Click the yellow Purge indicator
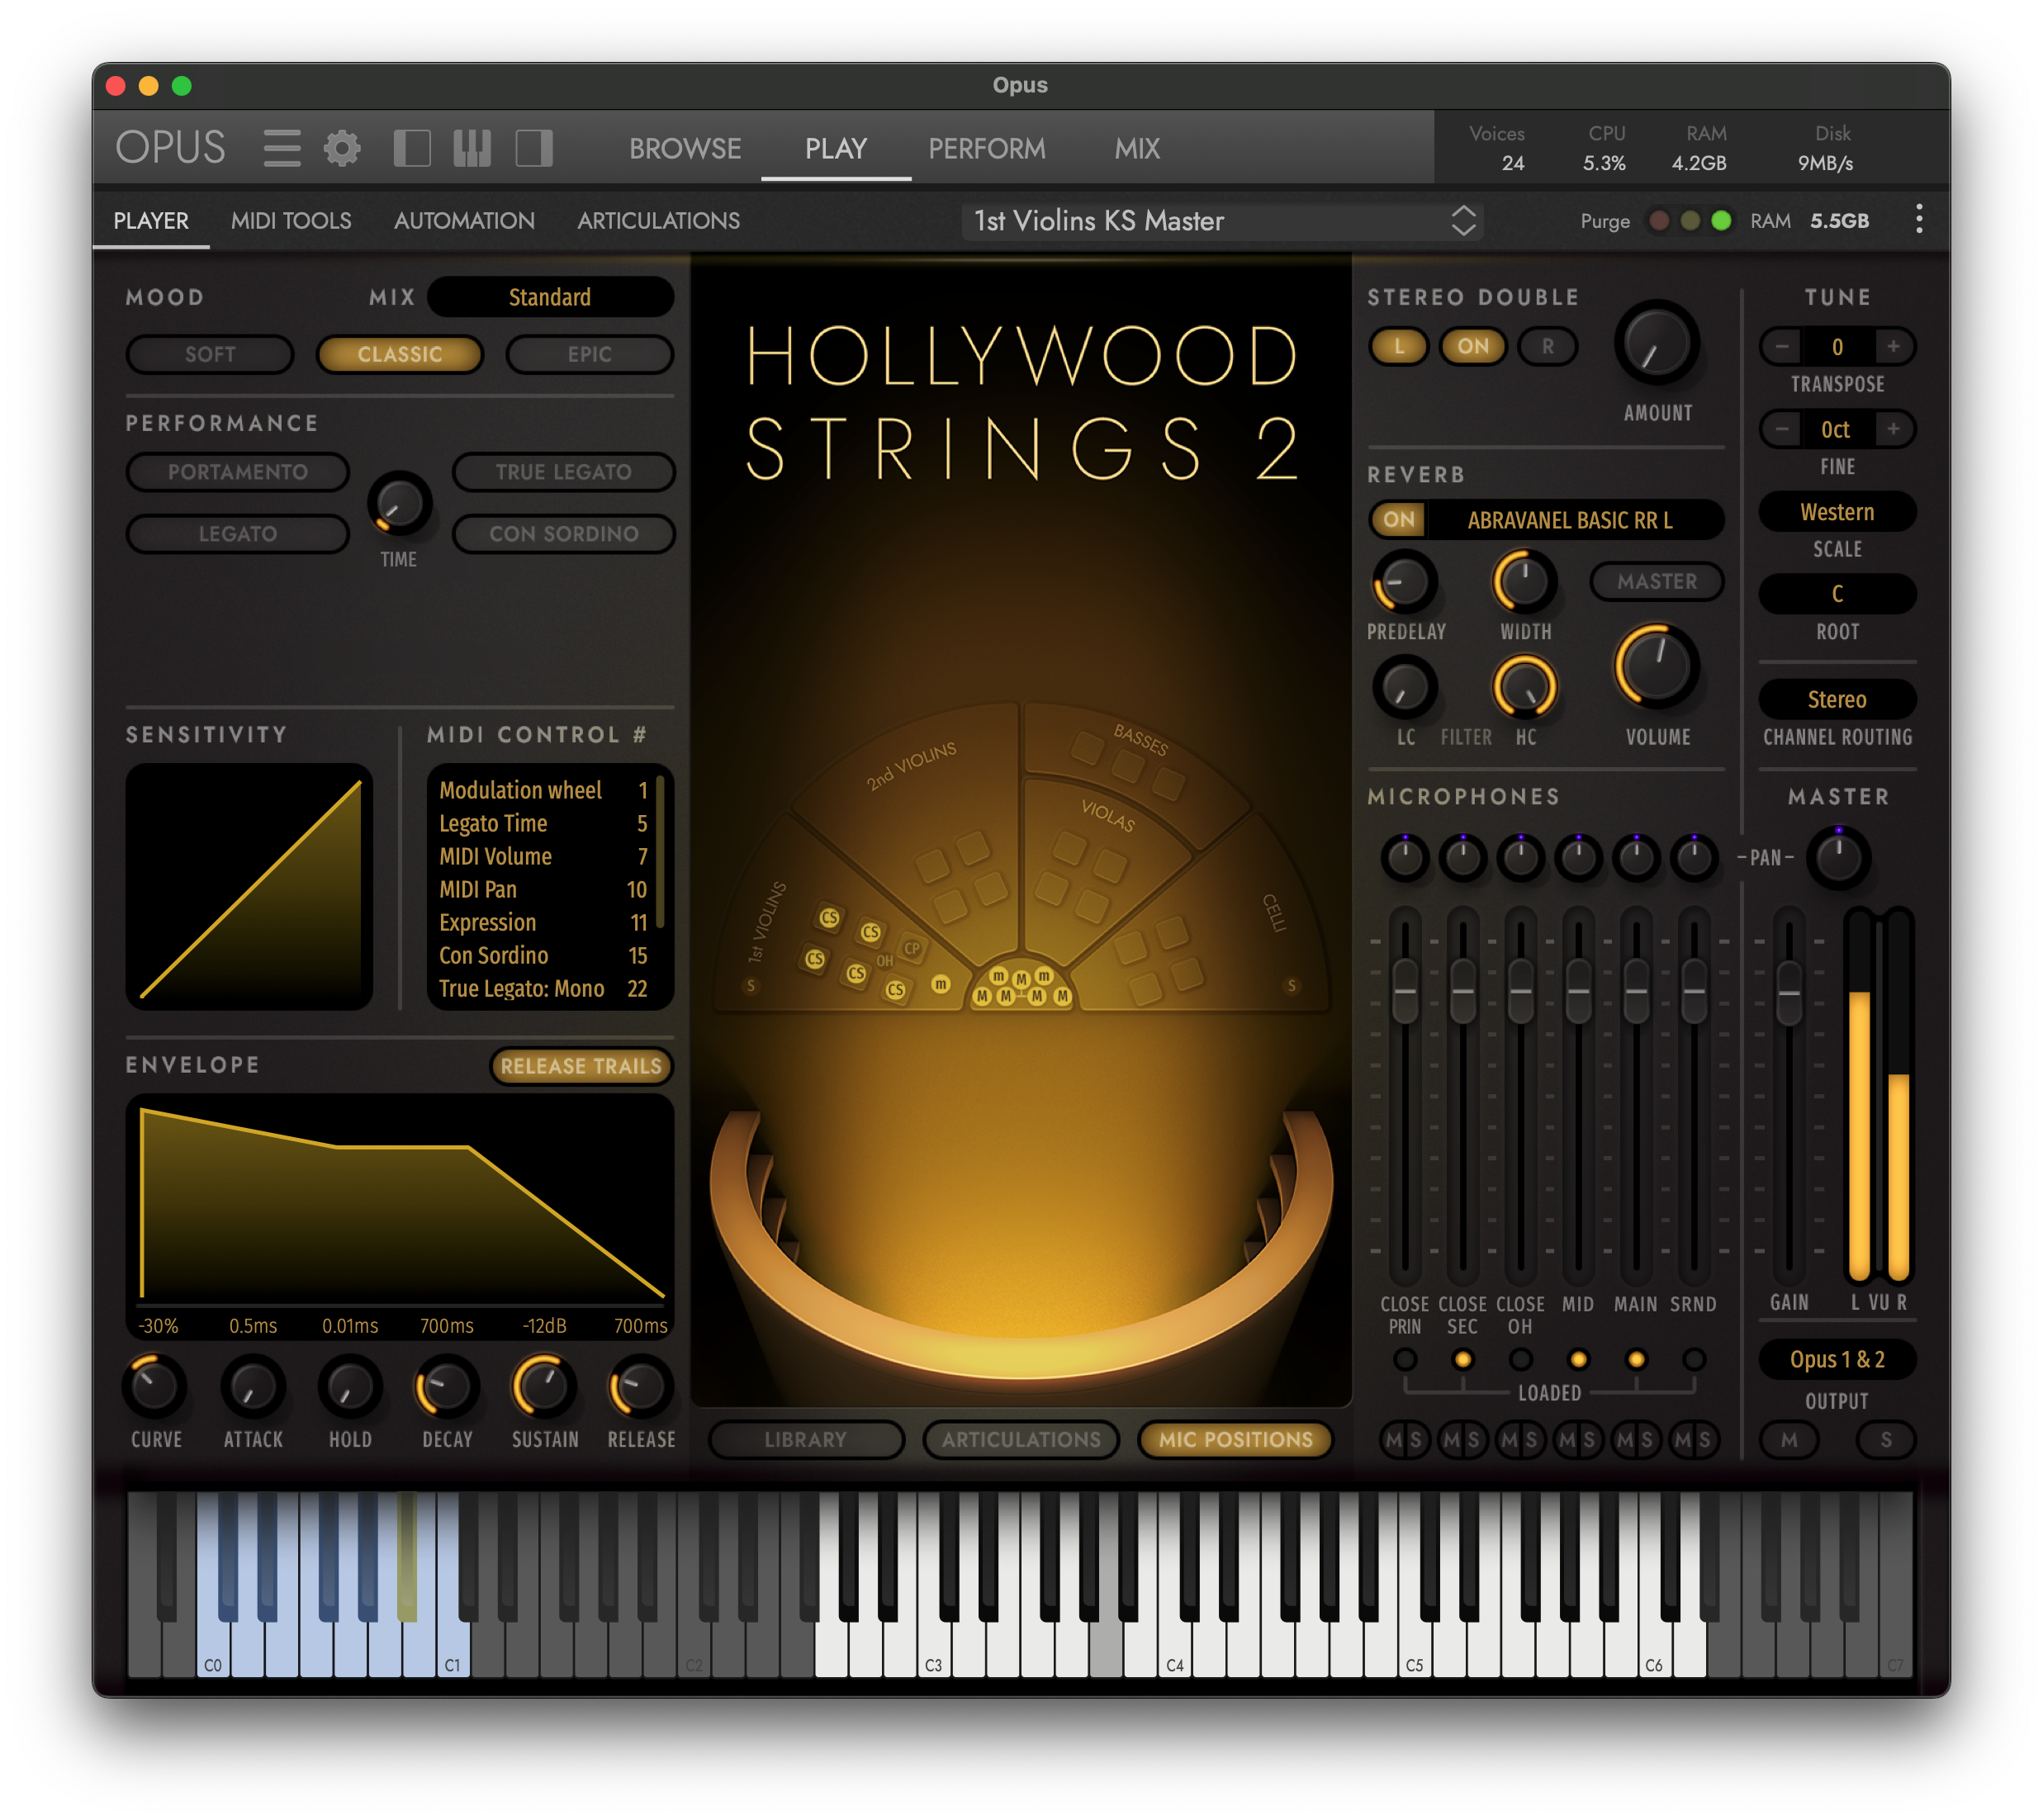Image resolution: width=2043 pixels, height=1820 pixels. click(x=1690, y=220)
